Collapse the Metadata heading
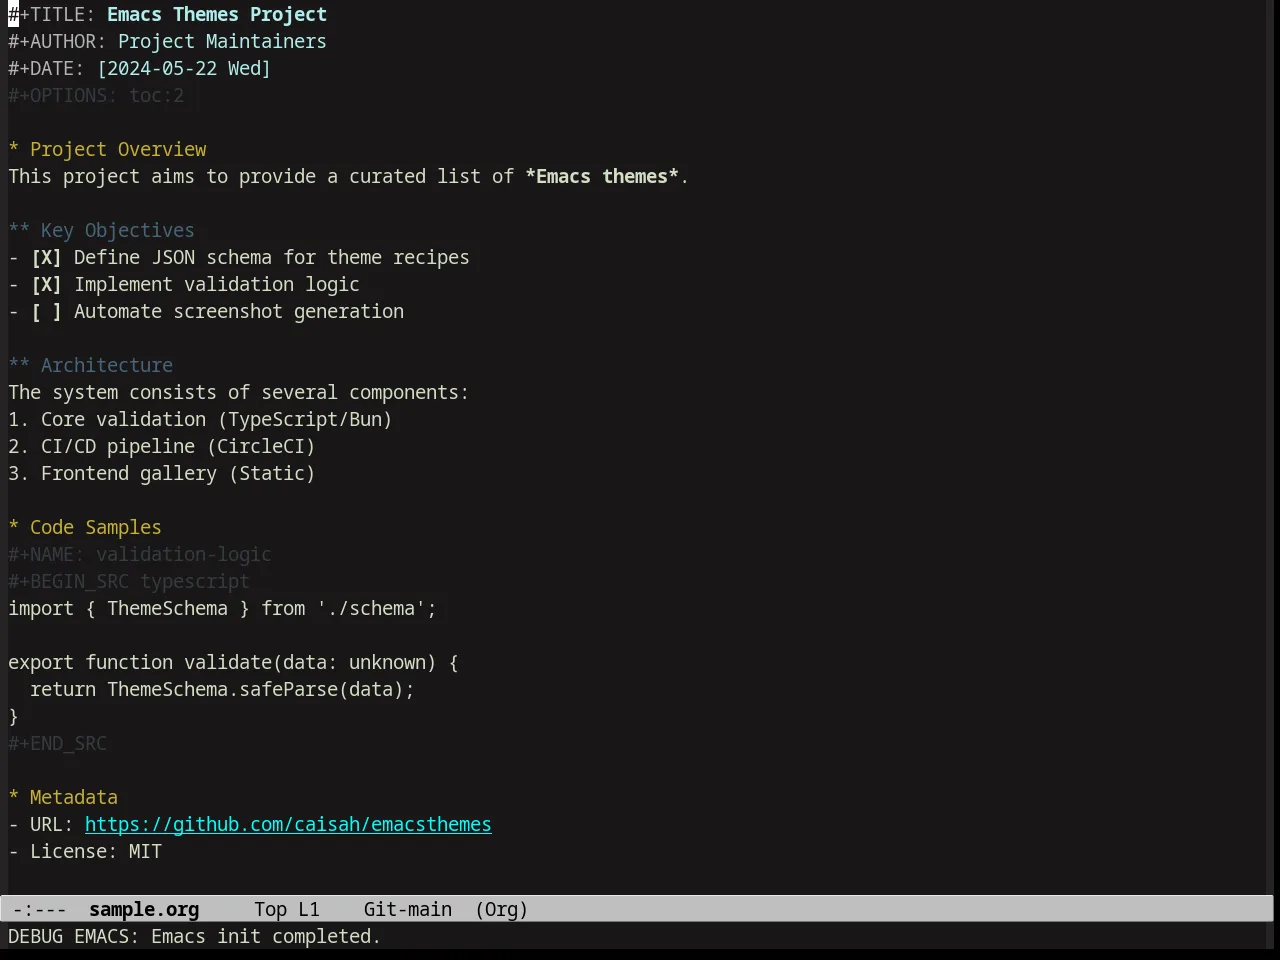 (x=63, y=798)
